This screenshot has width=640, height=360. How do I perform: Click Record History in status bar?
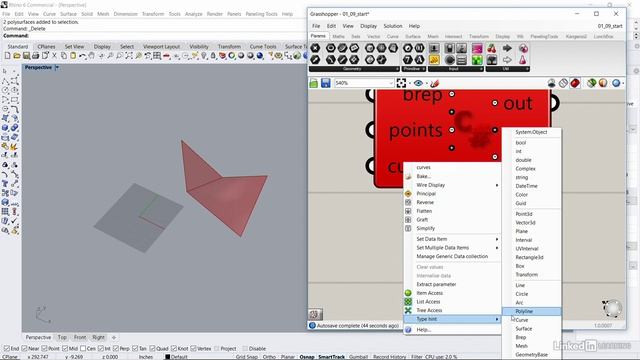[x=389, y=357]
